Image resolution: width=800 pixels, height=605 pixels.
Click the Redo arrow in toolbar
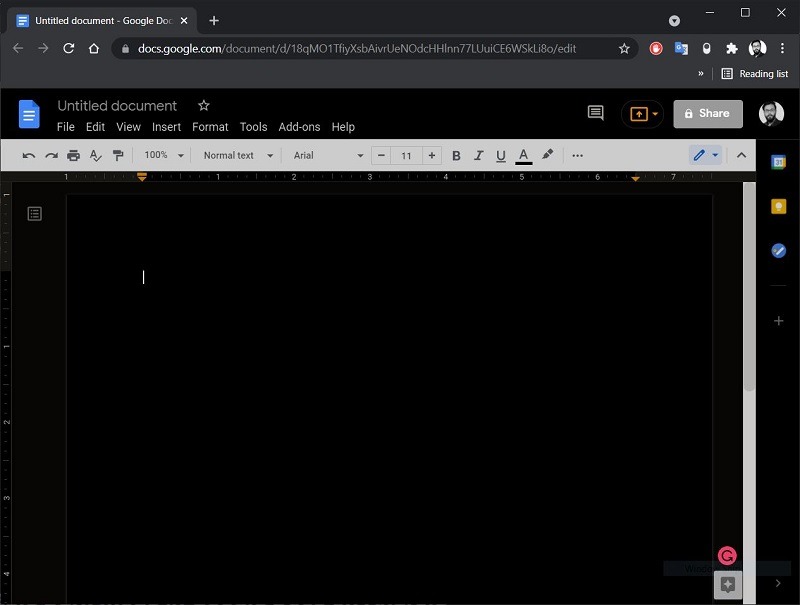[x=51, y=156]
